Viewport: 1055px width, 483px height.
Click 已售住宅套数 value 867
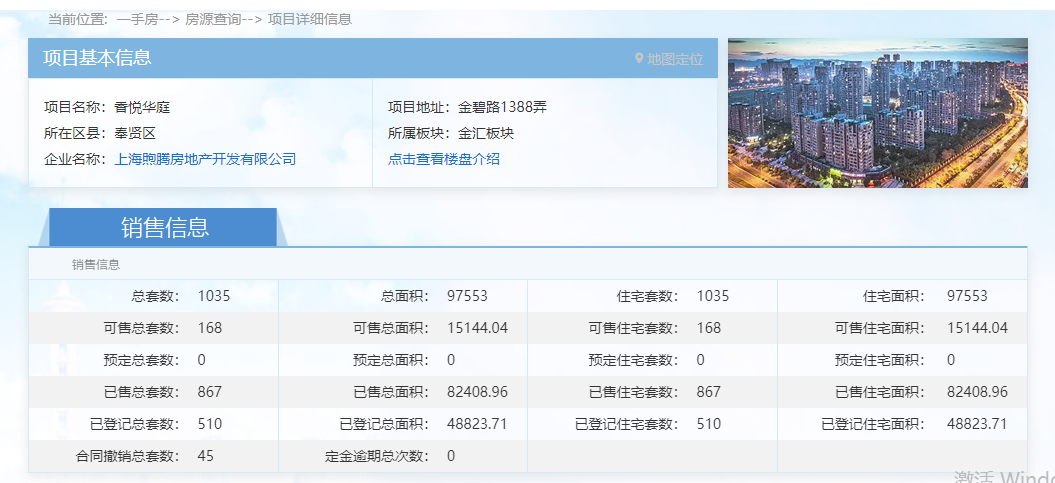(x=708, y=392)
